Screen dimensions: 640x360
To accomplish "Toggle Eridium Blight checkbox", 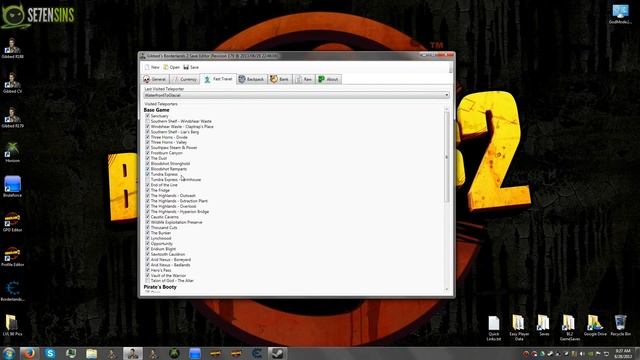I will tap(148, 249).
